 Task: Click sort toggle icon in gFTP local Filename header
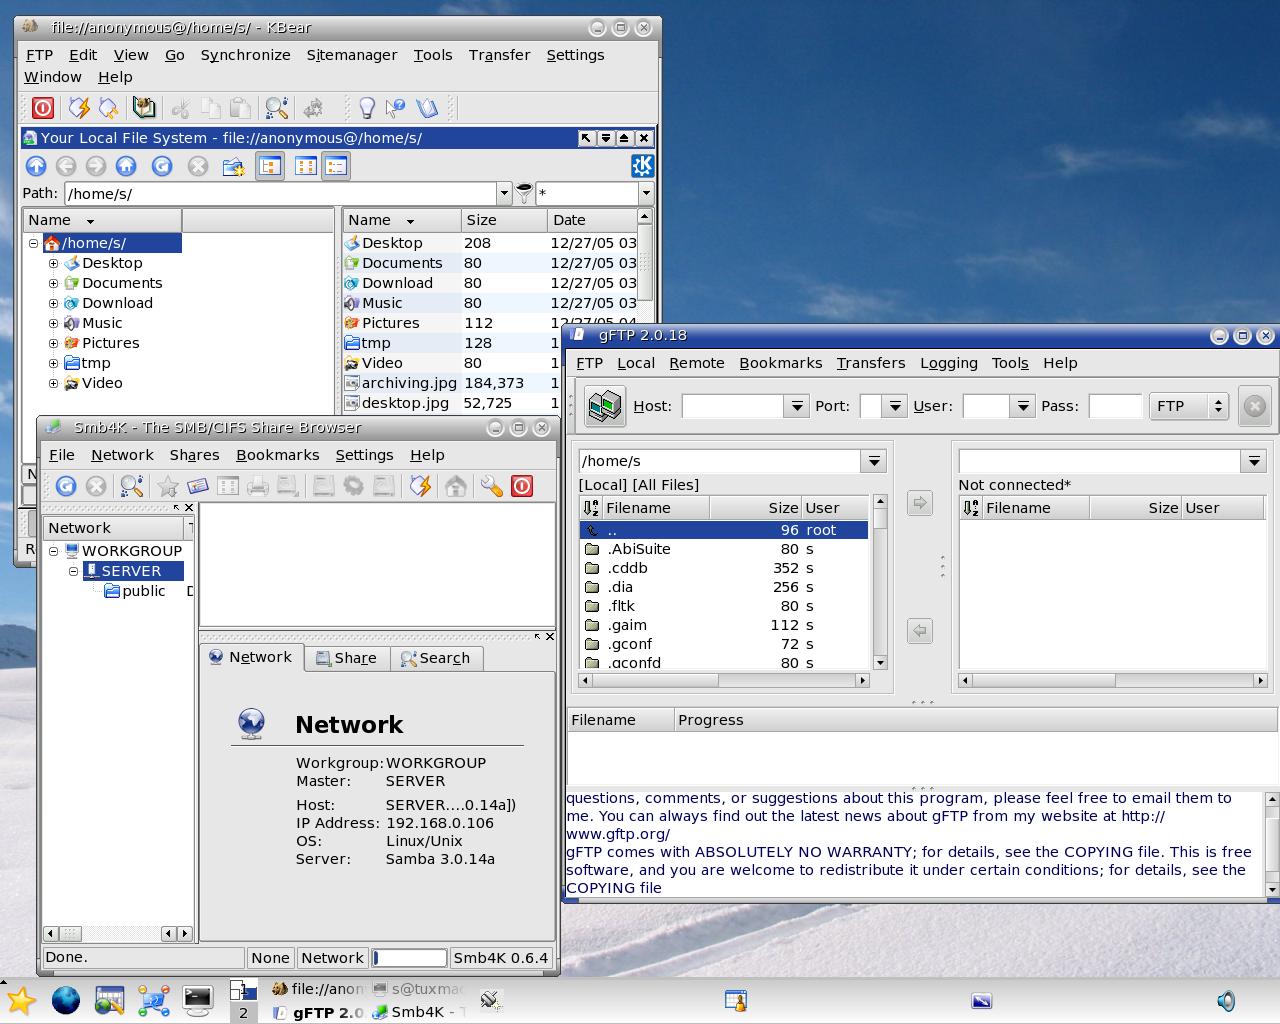point(591,508)
